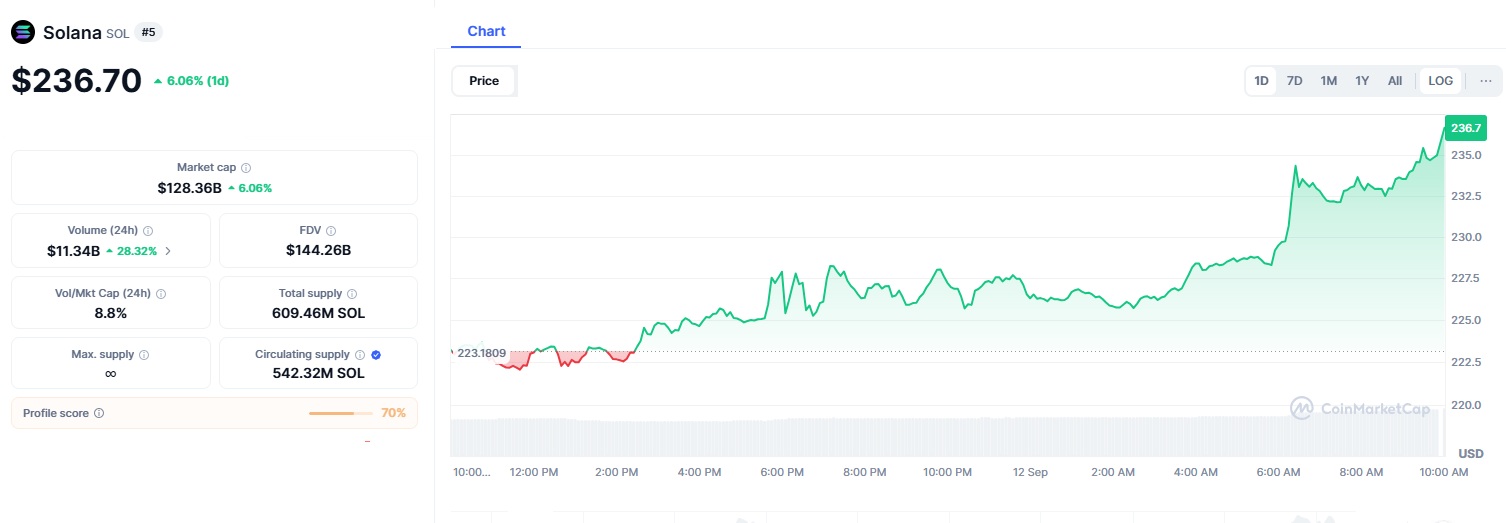Select the Price chart view
1506x523 pixels.
coord(484,81)
